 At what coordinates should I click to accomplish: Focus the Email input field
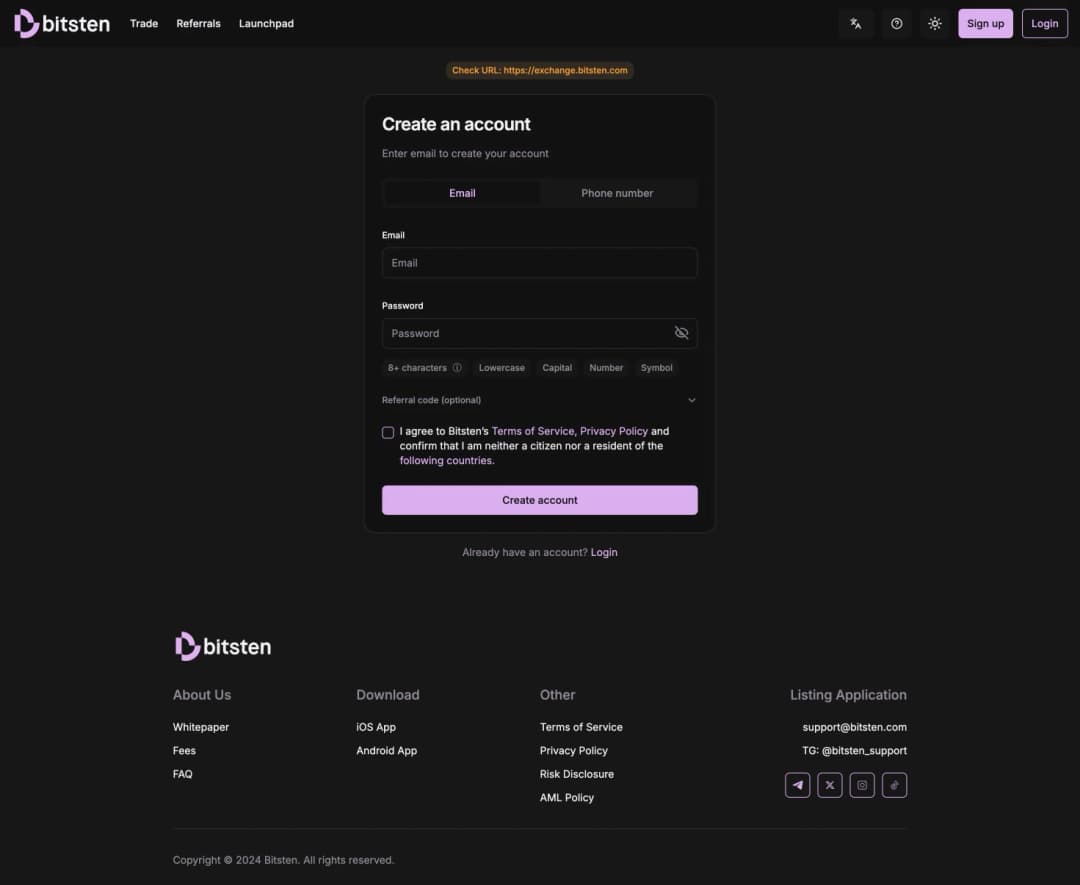coord(539,263)
